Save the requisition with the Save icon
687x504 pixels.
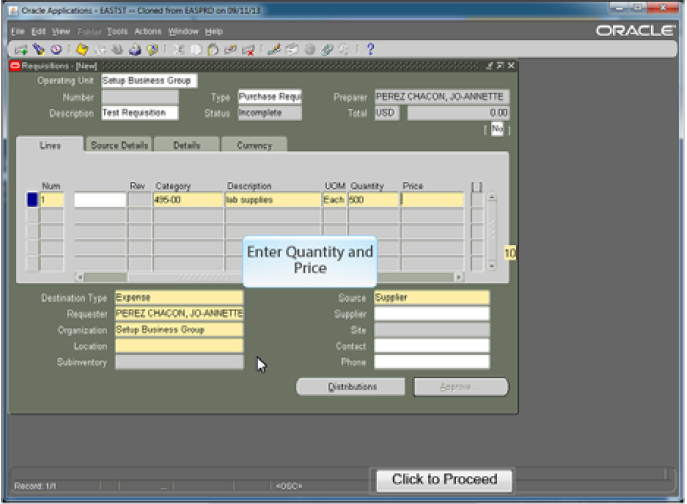[82, 50]
